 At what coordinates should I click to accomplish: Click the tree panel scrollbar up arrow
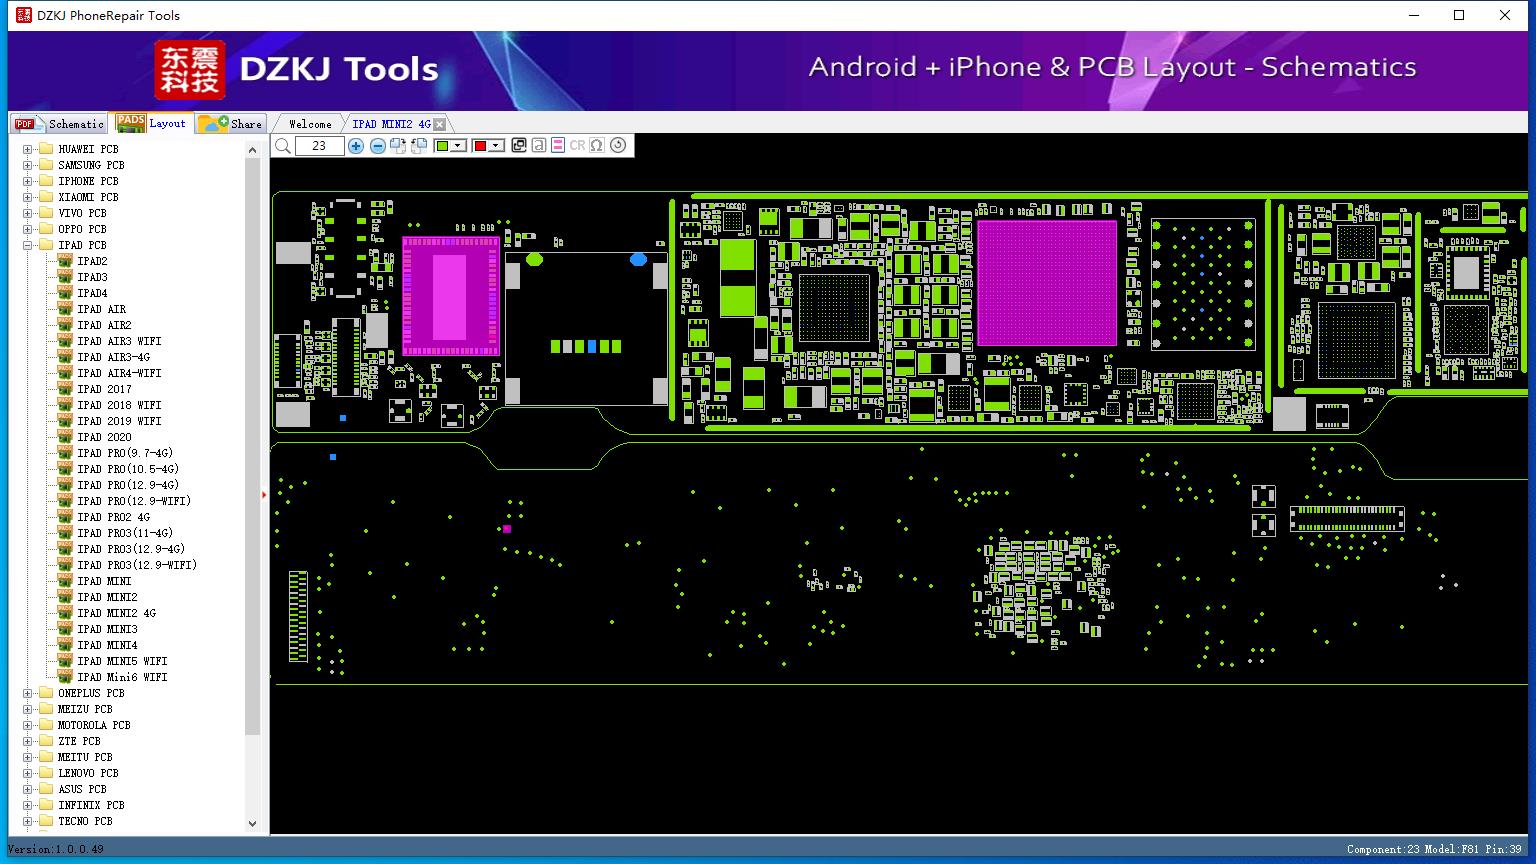pos(252,148)
